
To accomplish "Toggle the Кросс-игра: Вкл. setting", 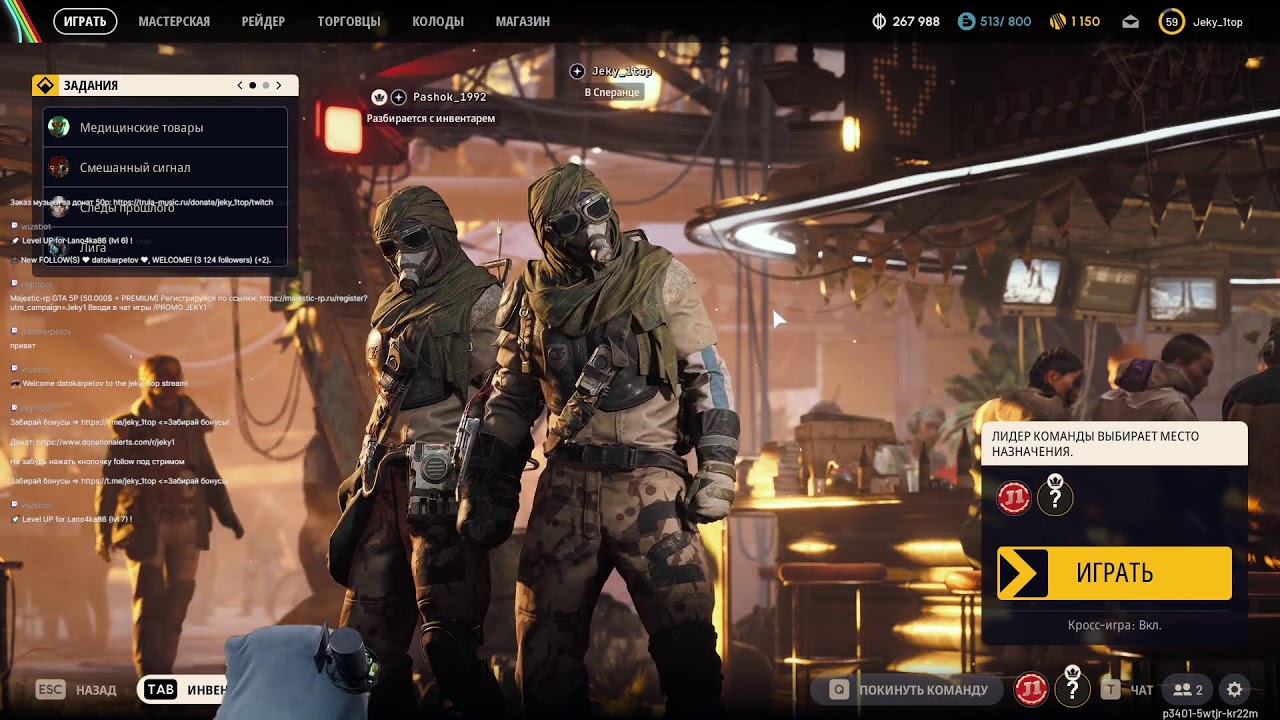I will coord(1114,625).
